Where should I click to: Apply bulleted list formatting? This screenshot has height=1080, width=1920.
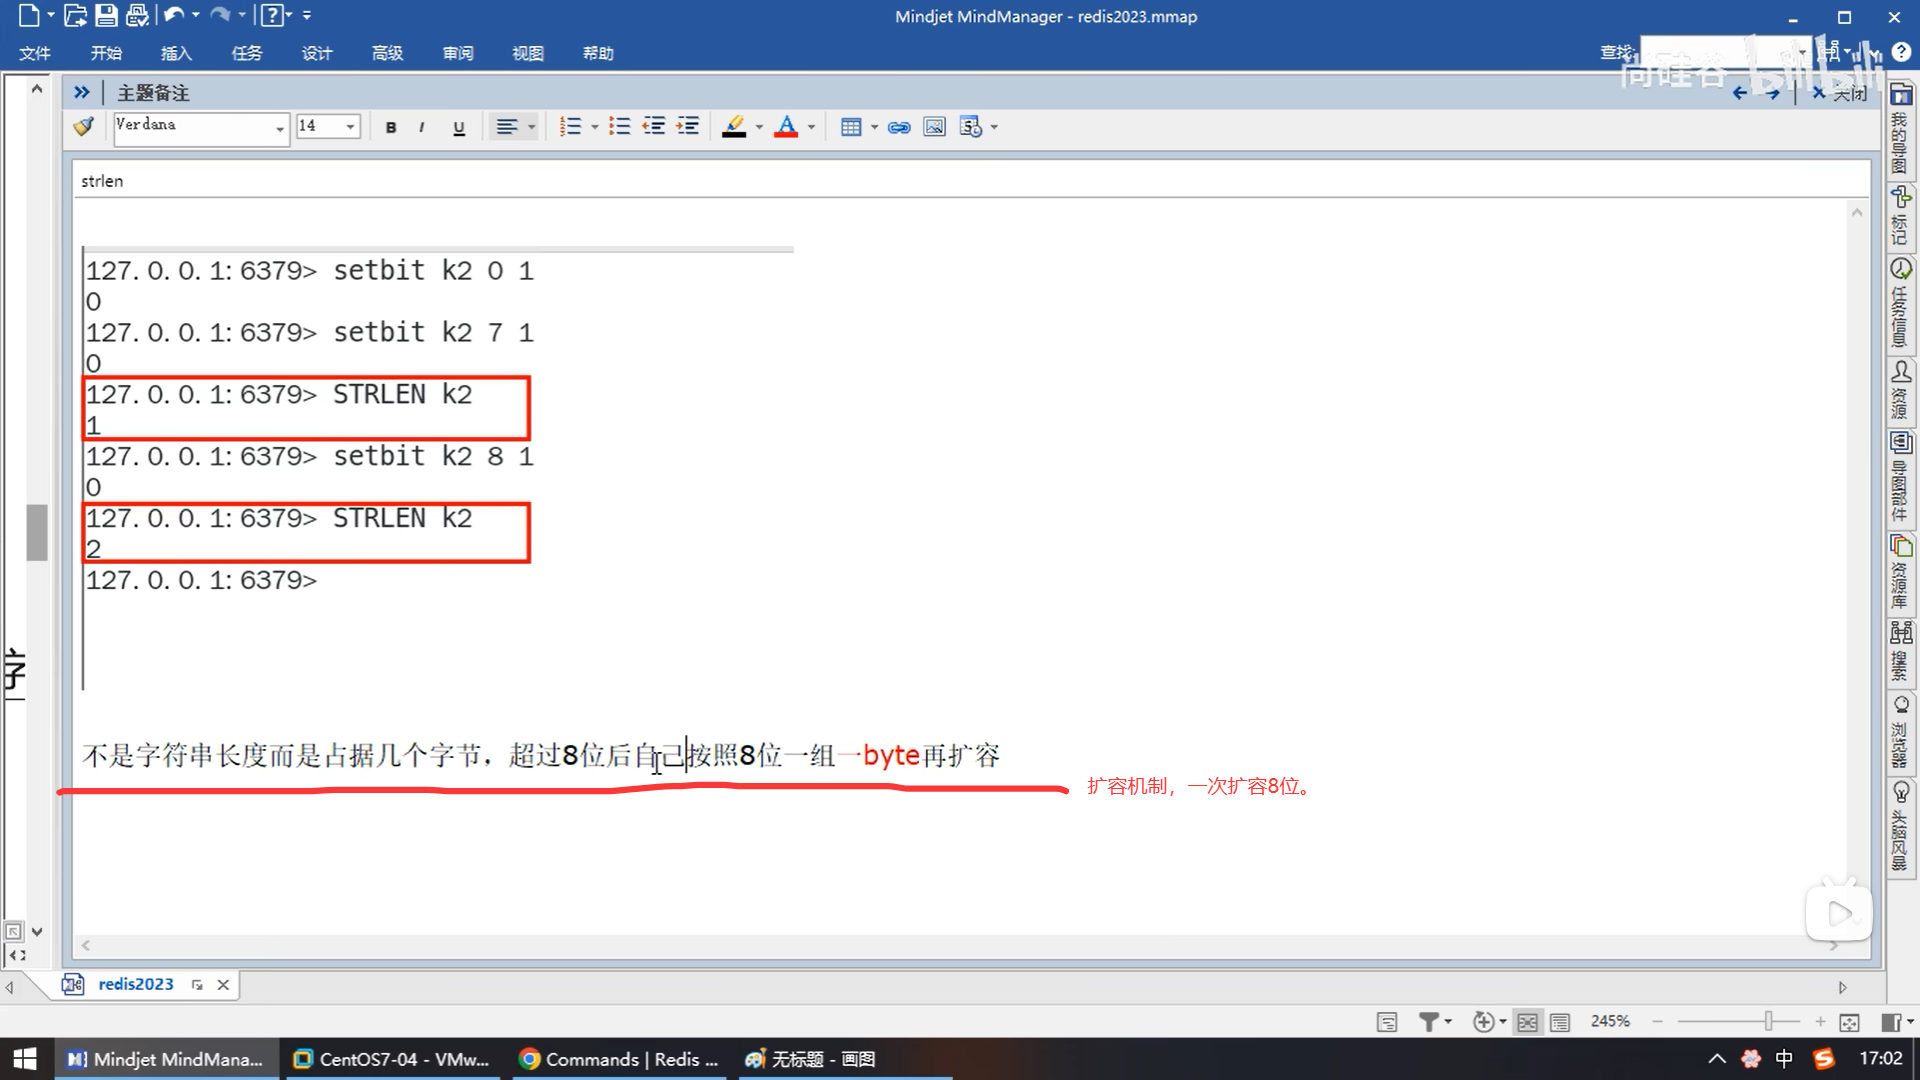click(x=620, y=127)
